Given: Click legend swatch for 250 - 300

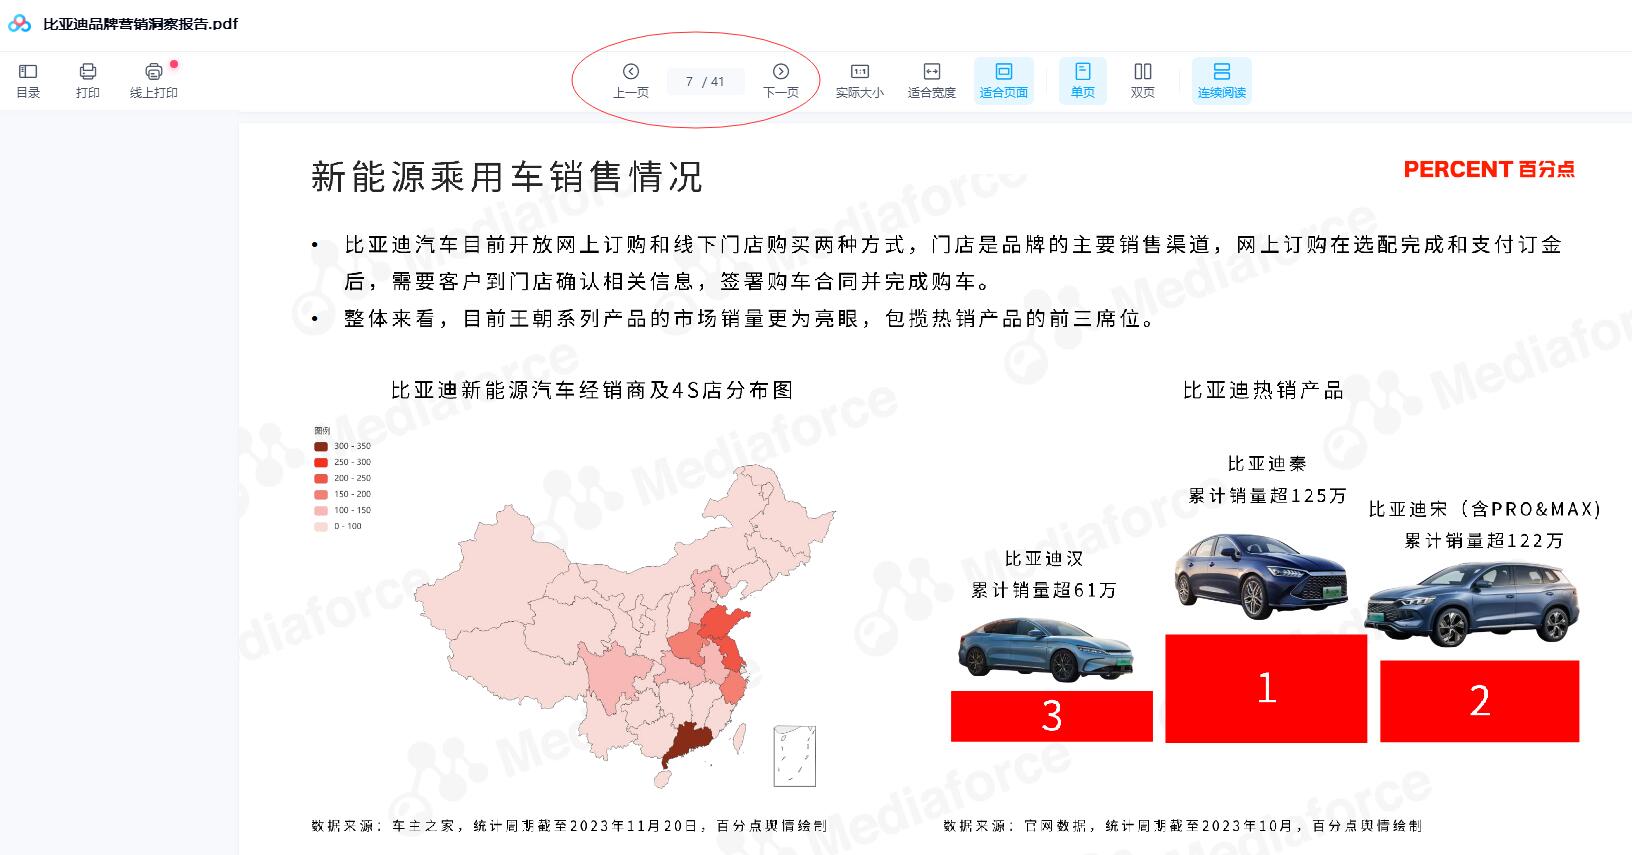Looking at the screenshot, I should coord(321,462).
